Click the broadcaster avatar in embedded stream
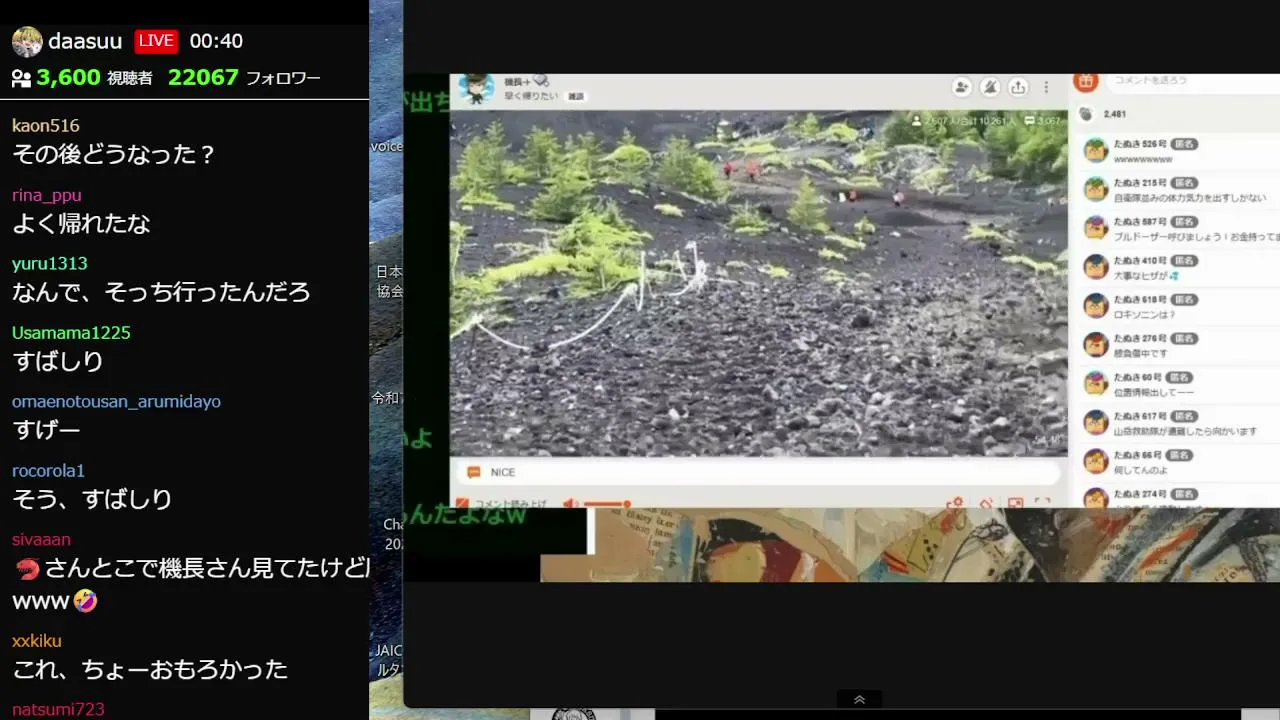1280x720 pixels. [x=475, y=88]
